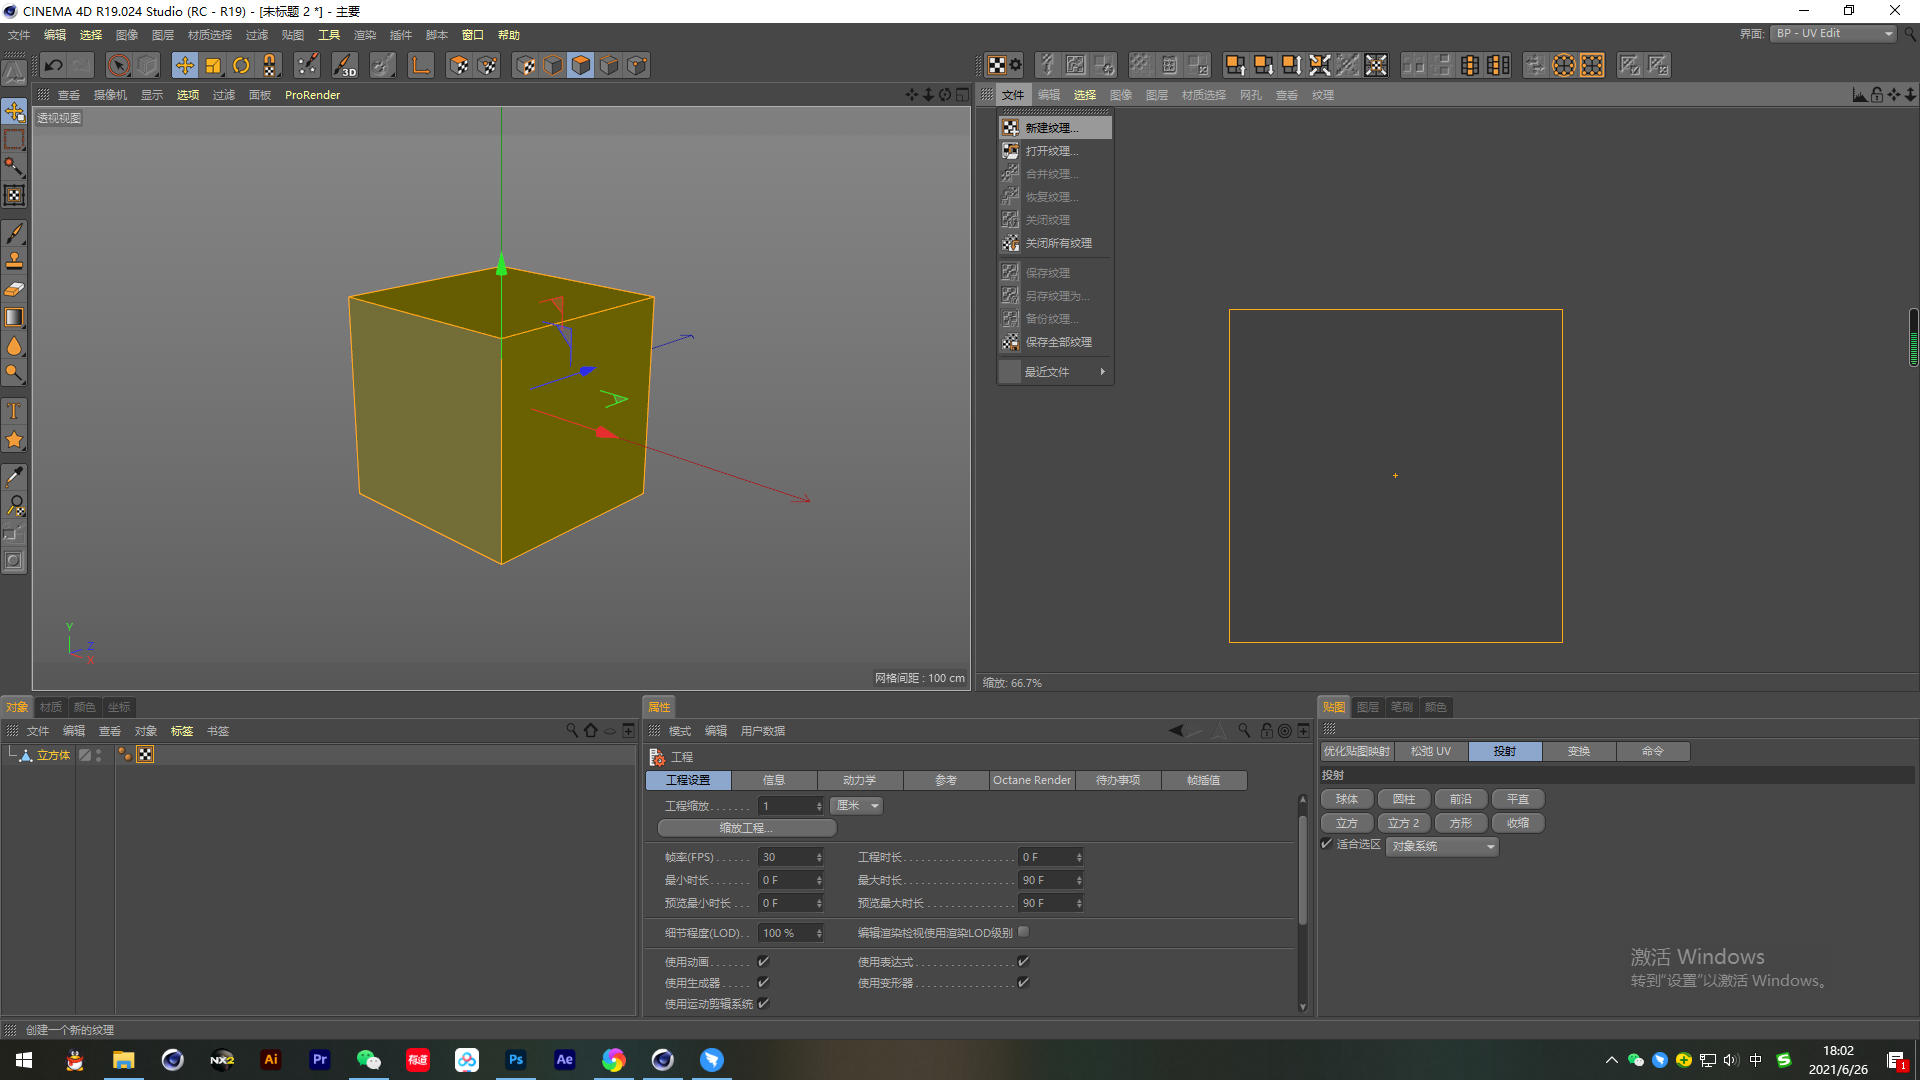Toggle 使用动画 checkbox
This screenshot has height=1080, width=1920.
point(763,961)
